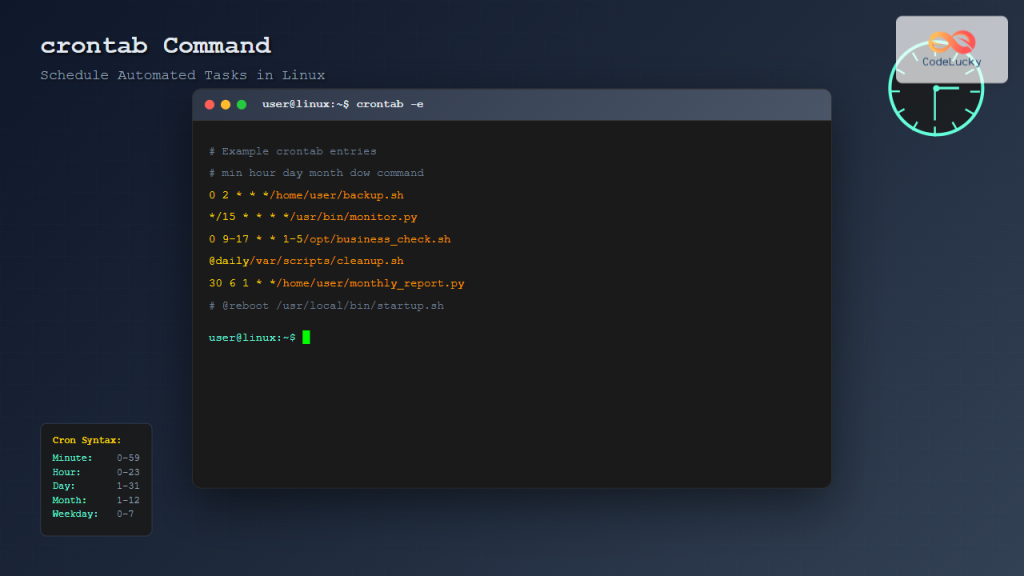Toggle the monitor.py fifteen-minute entry
The height and width of the screenshot is (576, 1024).
313,216
